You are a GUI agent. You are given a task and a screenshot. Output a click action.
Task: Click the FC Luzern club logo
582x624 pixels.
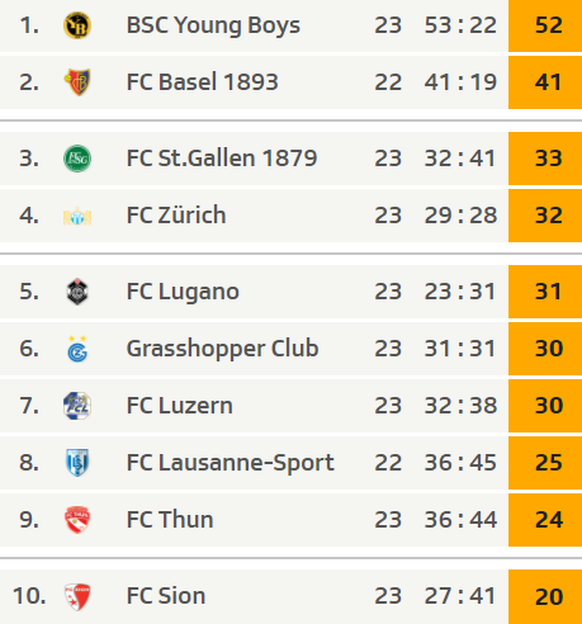tap(77, 406)
